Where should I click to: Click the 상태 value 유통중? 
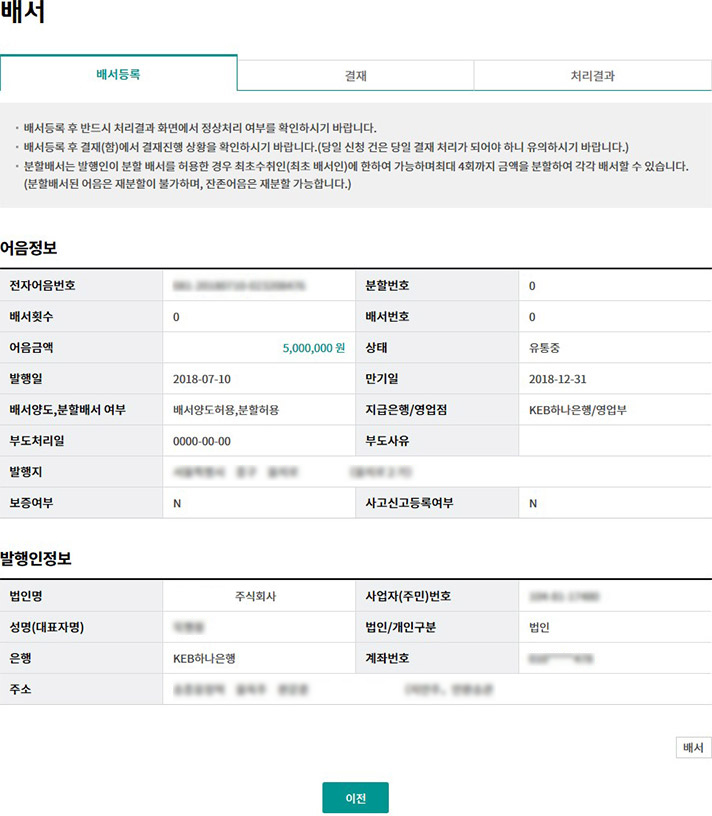pos(546,348)
